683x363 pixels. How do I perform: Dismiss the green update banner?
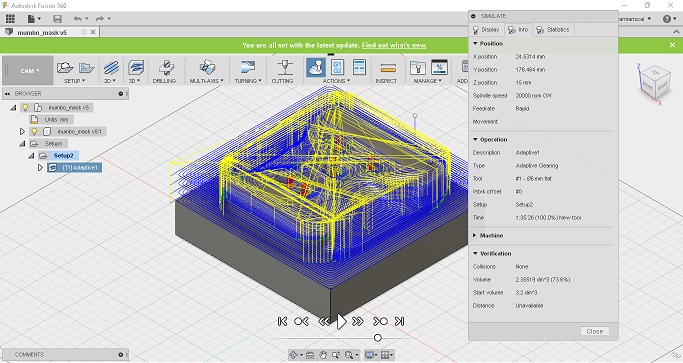click(x=673, y=45)
